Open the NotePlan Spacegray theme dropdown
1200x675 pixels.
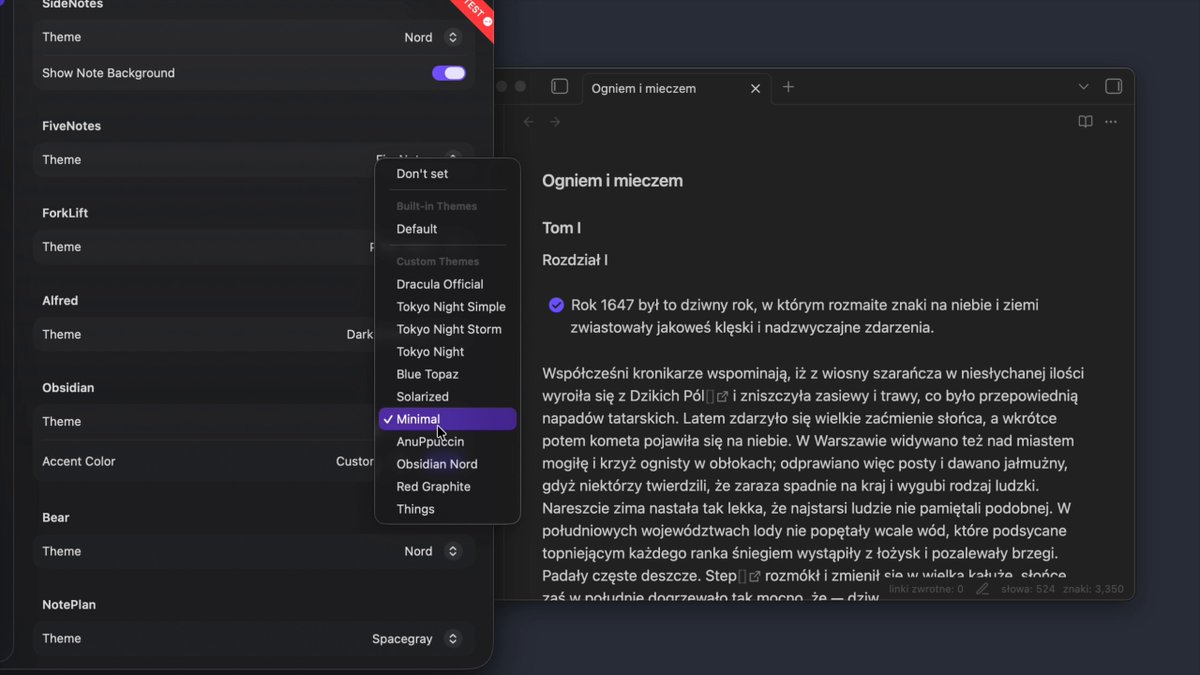coord(416,638)
